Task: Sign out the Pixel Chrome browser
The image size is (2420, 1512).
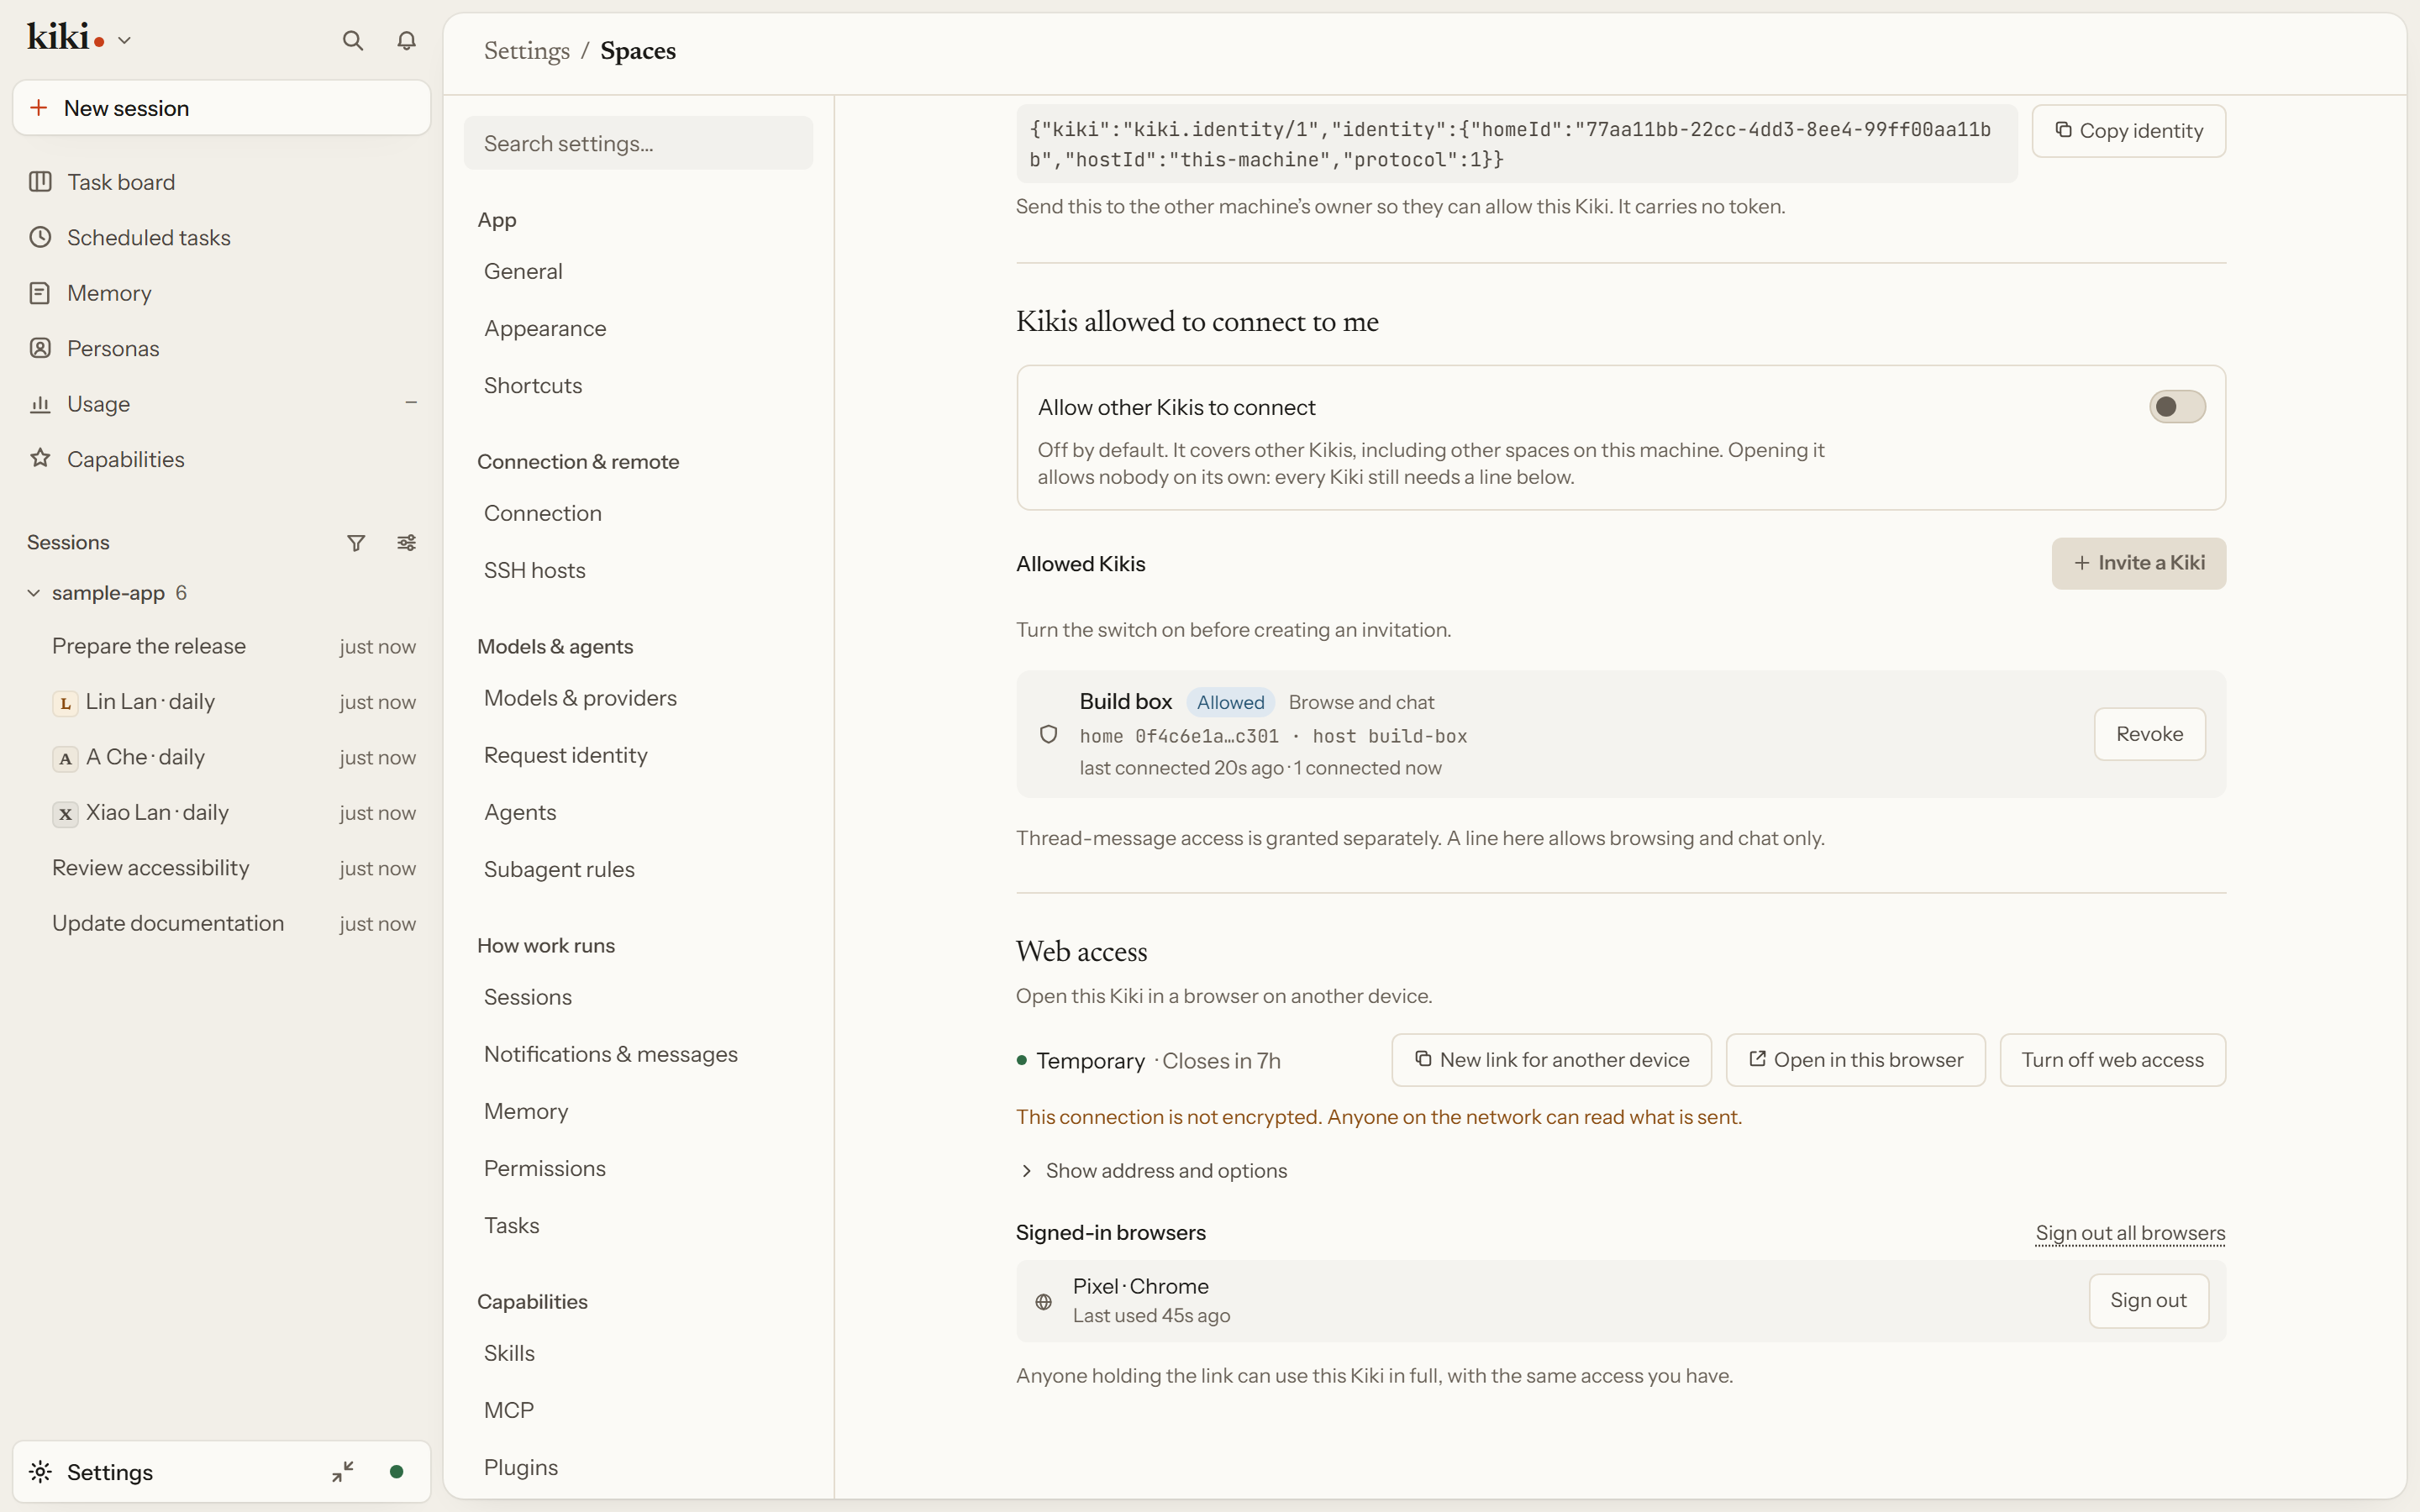Action: coord(2148,1301)
